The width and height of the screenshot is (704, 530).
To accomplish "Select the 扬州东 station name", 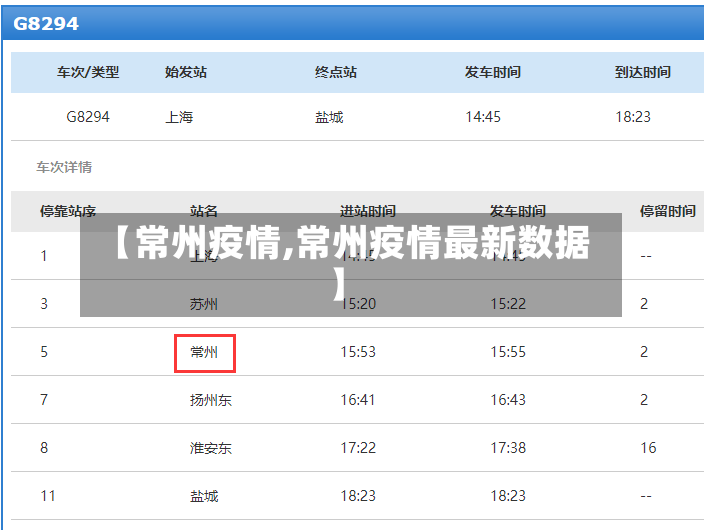I will pyautogui.click(x=211, y=400).
